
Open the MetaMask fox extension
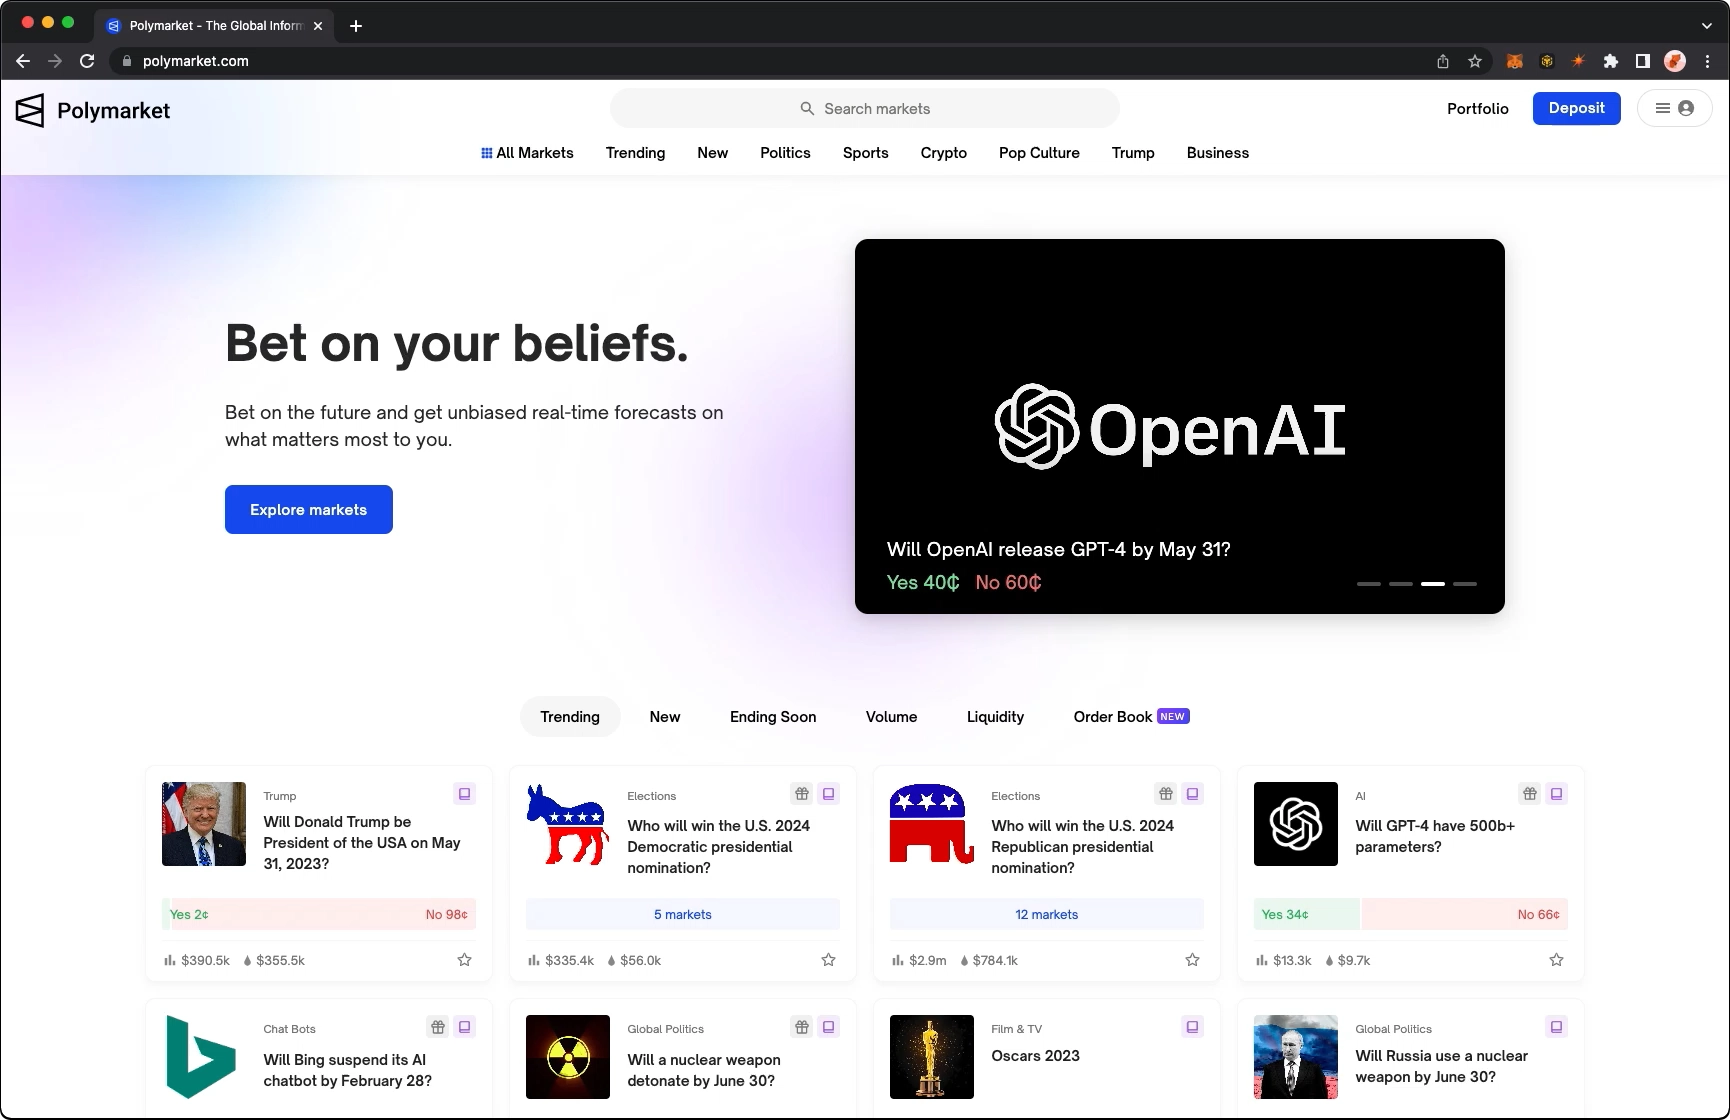(x=1515, y=61)
